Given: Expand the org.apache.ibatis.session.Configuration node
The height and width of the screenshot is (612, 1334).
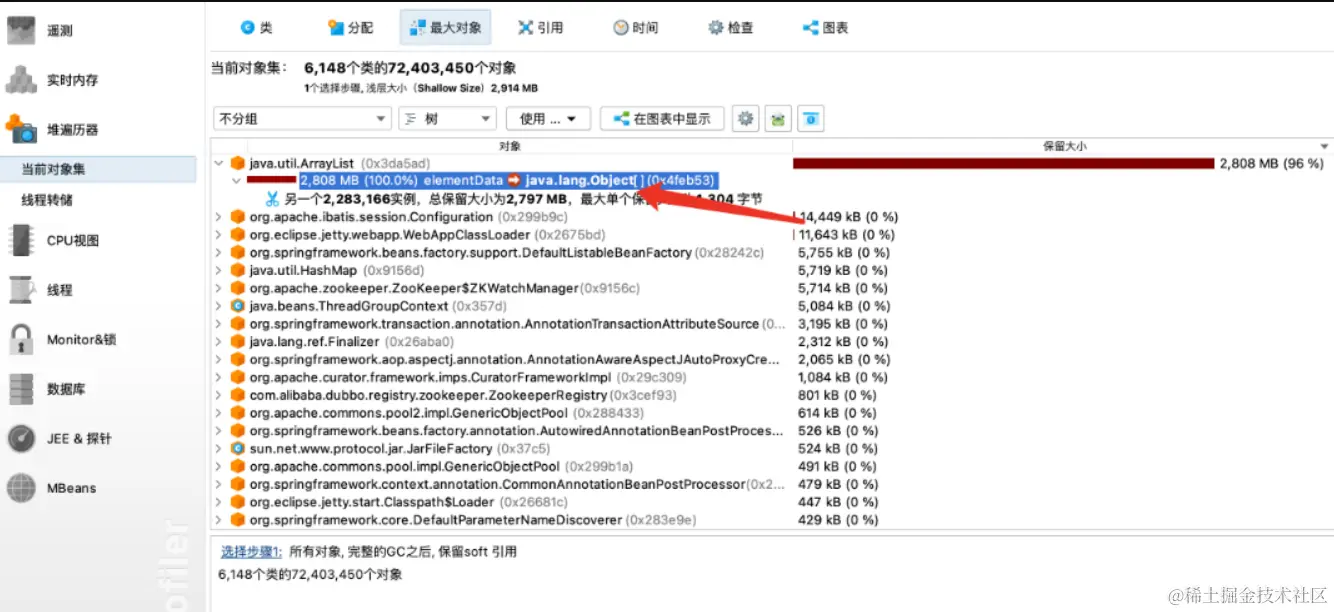Looking at the screenshot, I should (219, 217).
